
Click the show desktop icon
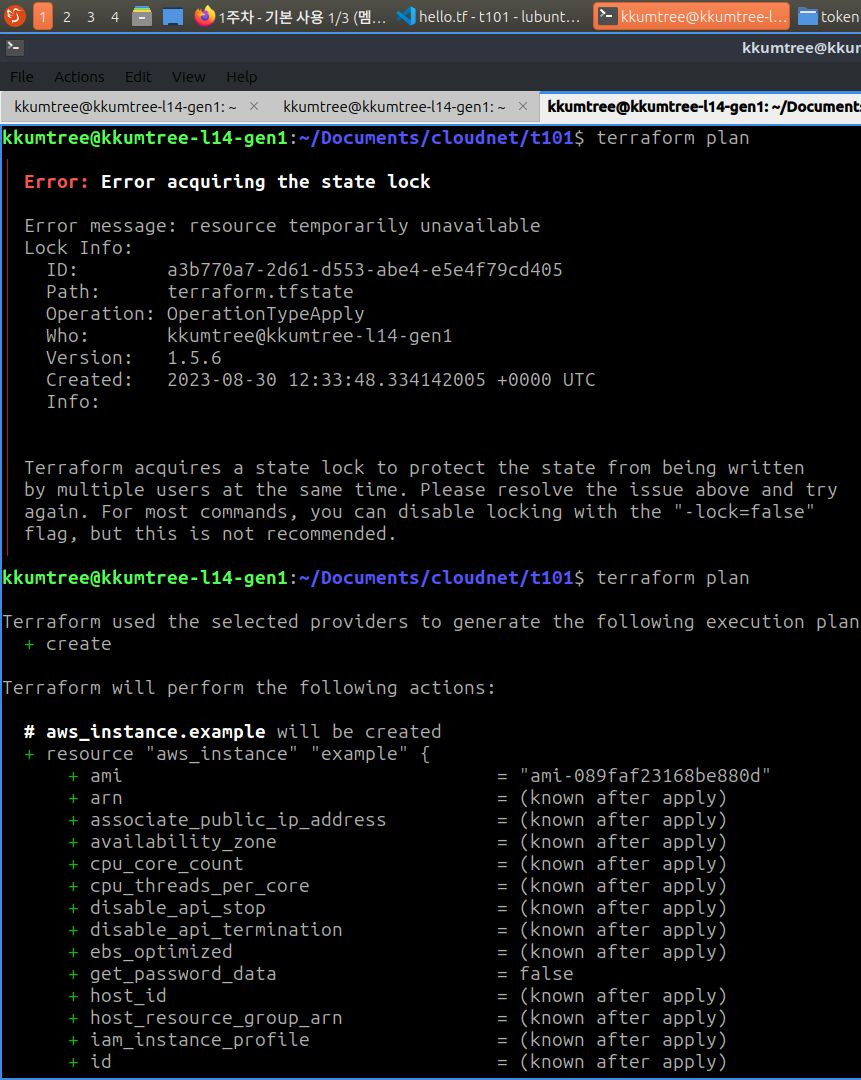coord(173,16)
